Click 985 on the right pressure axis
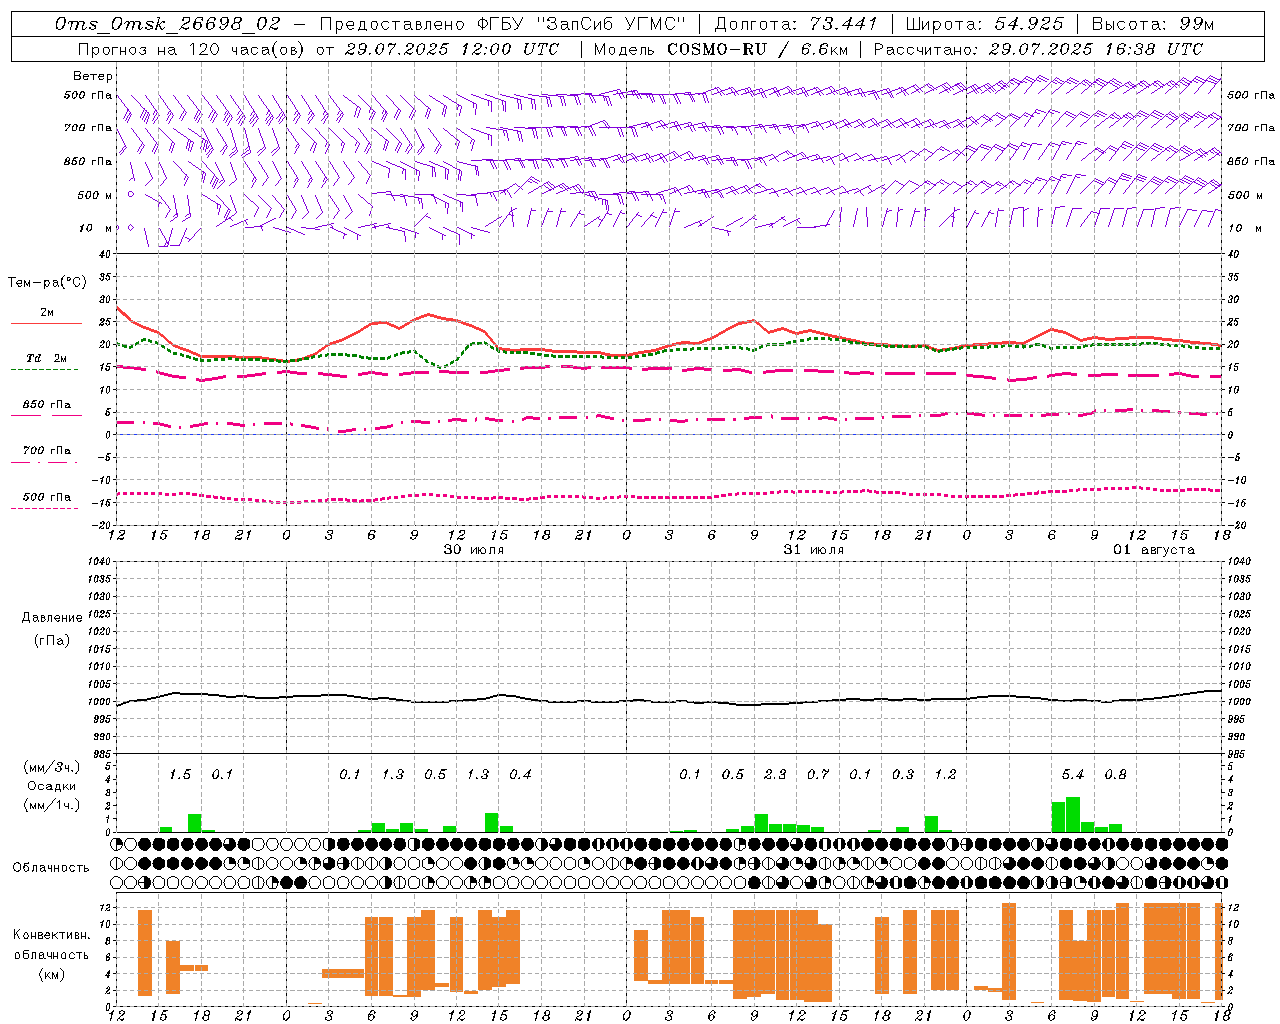1280x1024 pixels. (x=1238, y=754)
